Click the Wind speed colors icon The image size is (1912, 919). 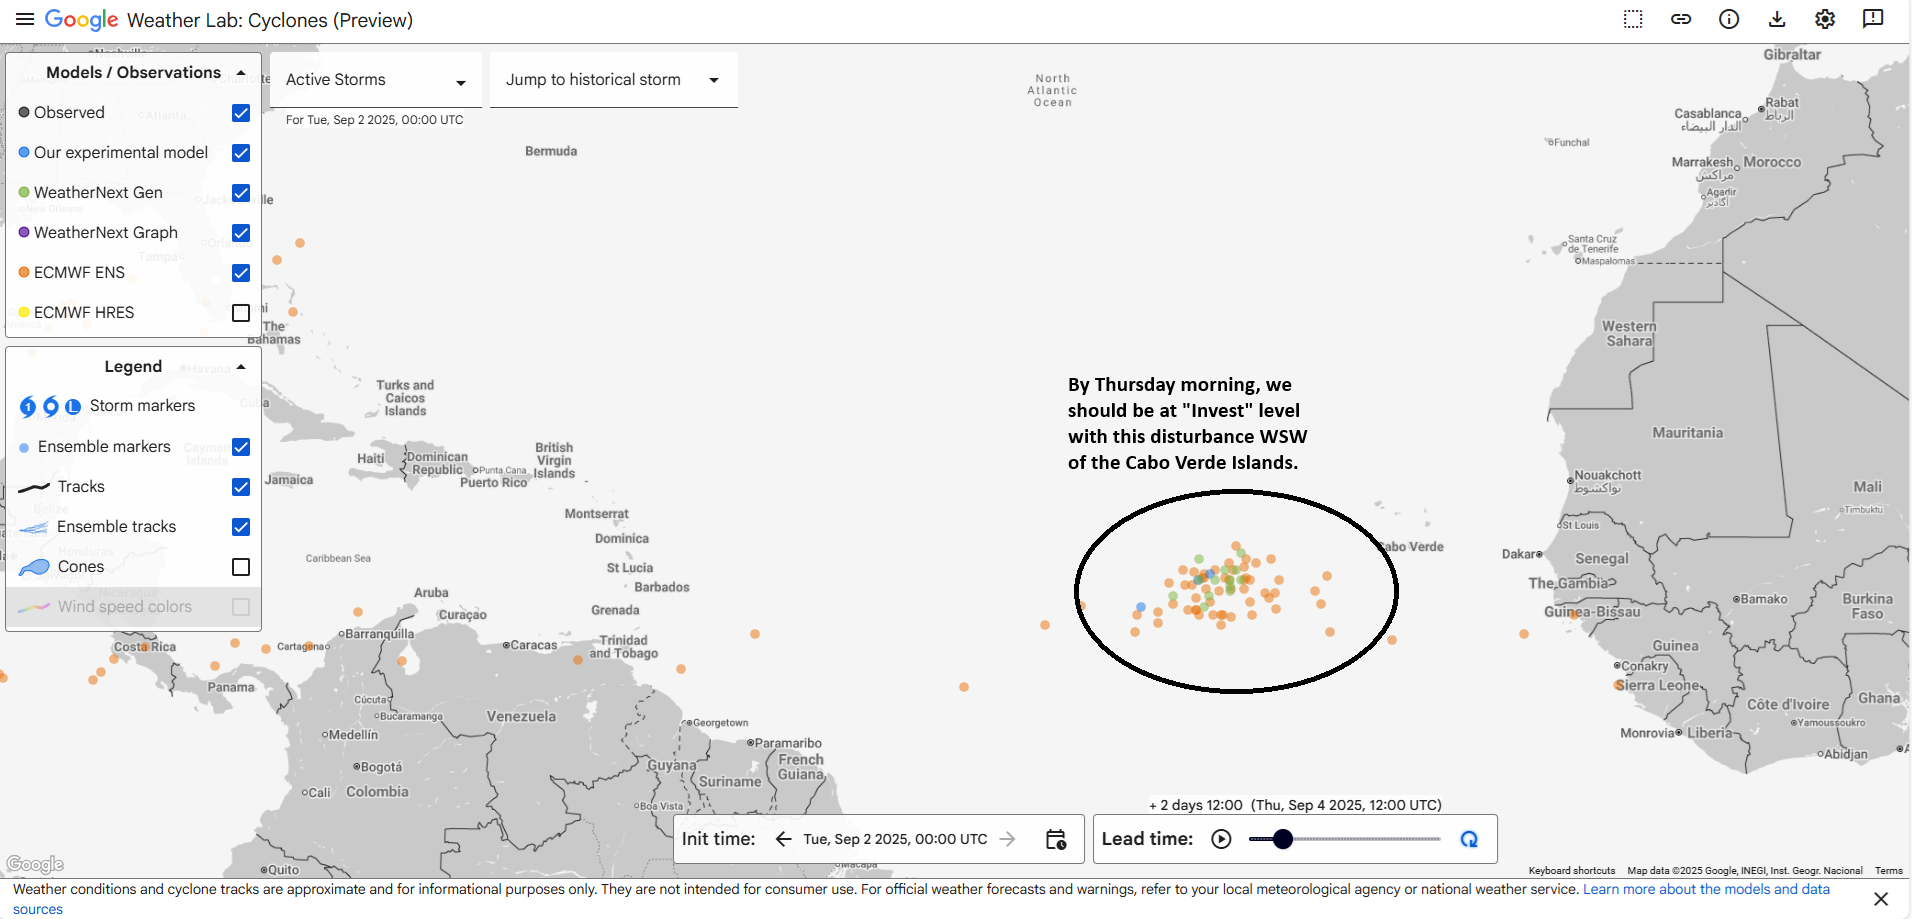pyautogui.click(x=34, y=607)
